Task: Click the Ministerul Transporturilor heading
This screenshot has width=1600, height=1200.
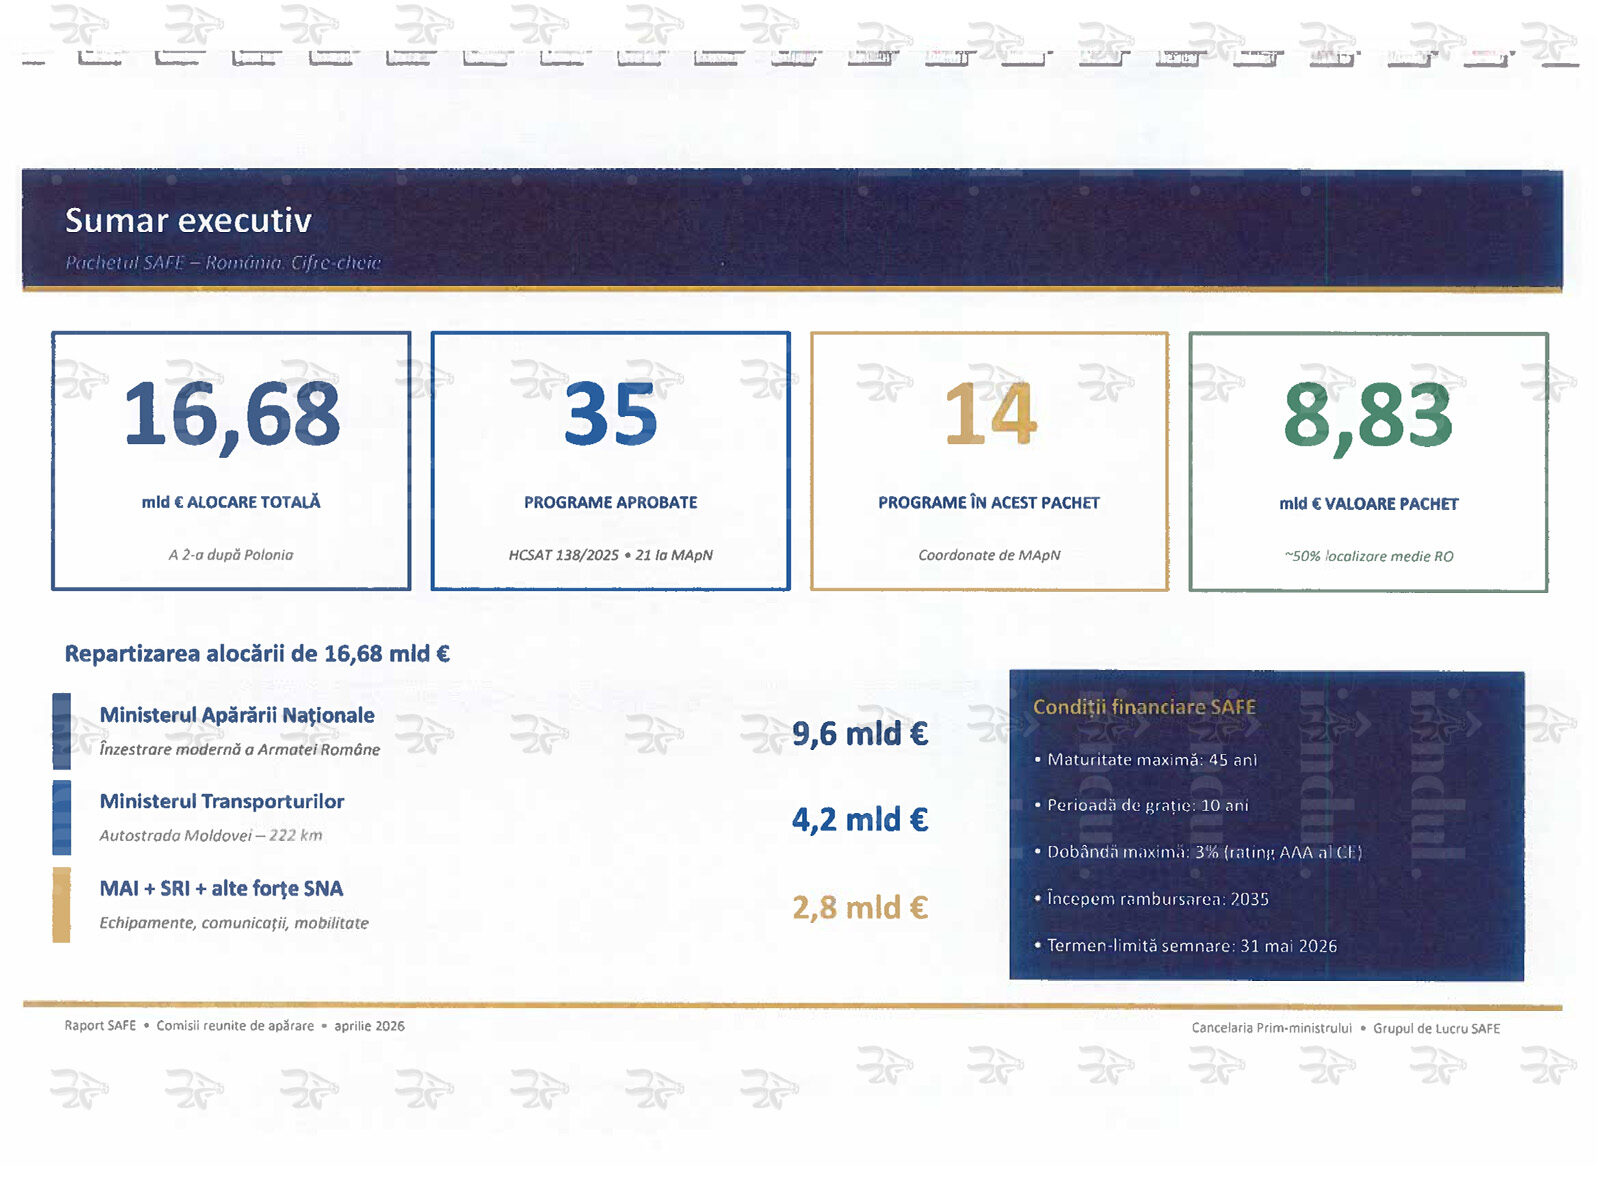Action: (x=222, y=801)
